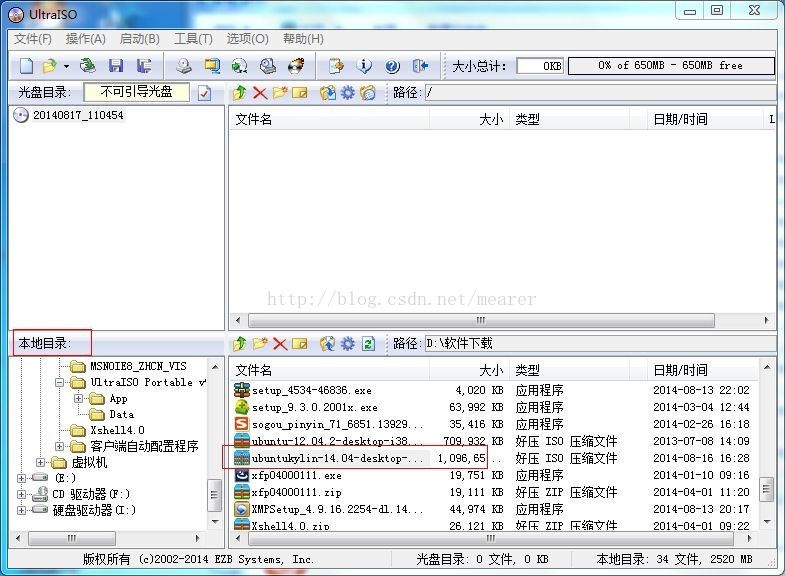
Task: Click the boot properties checkmark document icon
Action: [x=204, y=93]
